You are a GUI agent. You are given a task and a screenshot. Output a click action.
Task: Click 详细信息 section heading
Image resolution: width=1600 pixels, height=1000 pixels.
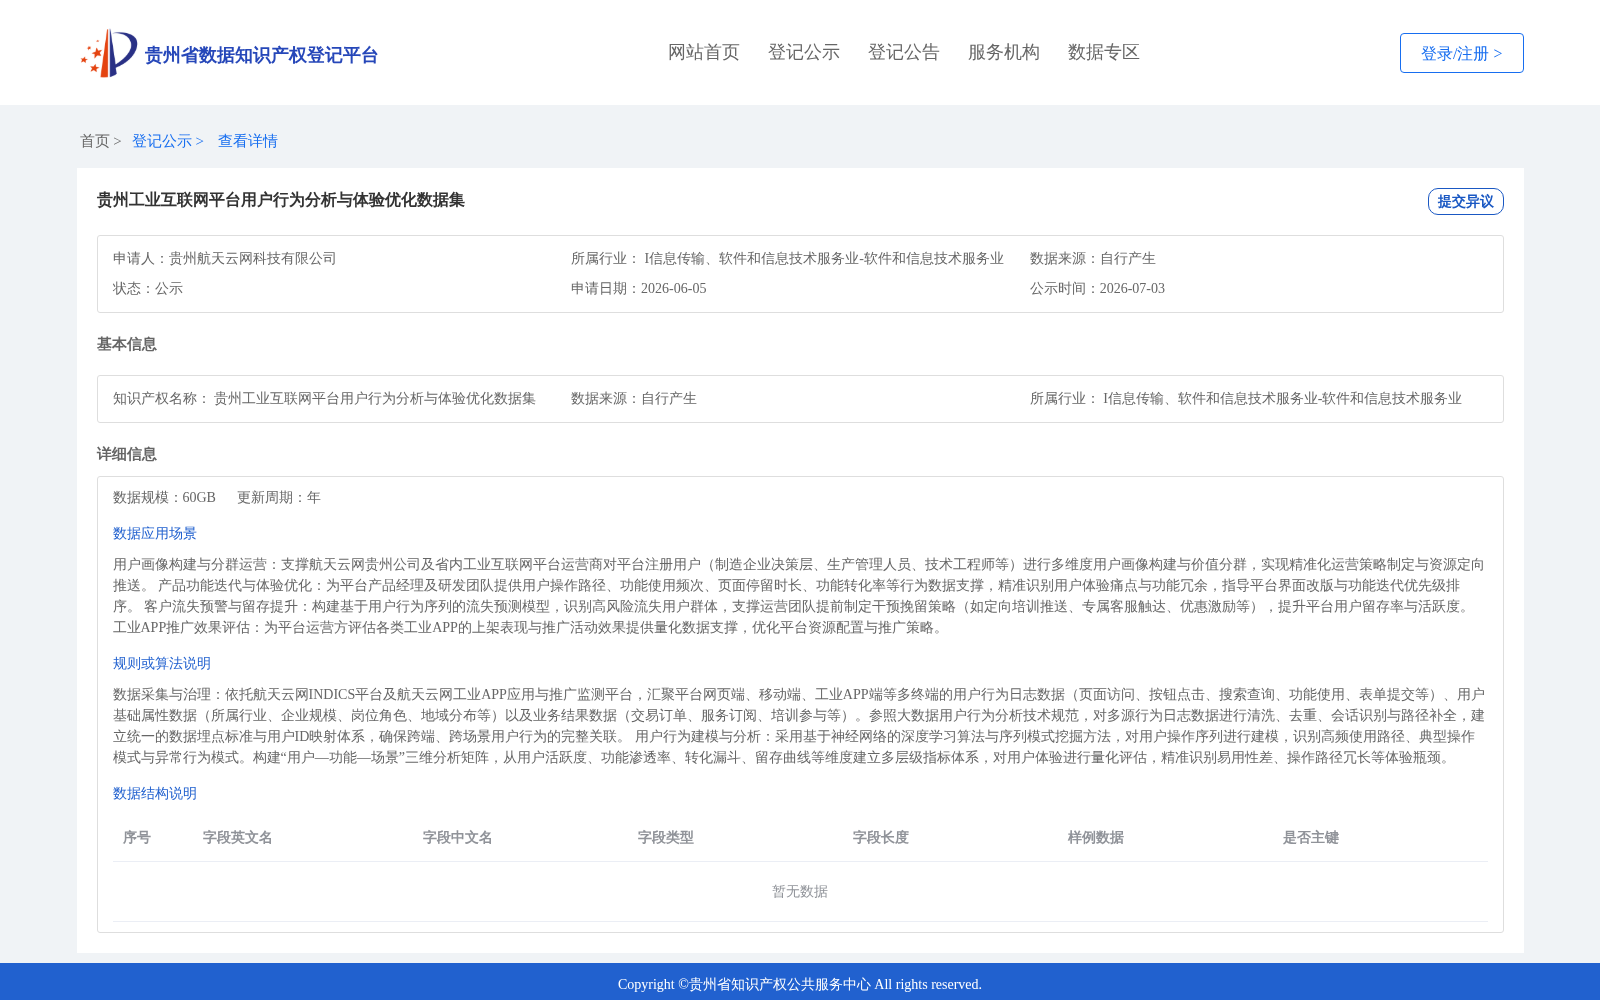coord(127,454)
